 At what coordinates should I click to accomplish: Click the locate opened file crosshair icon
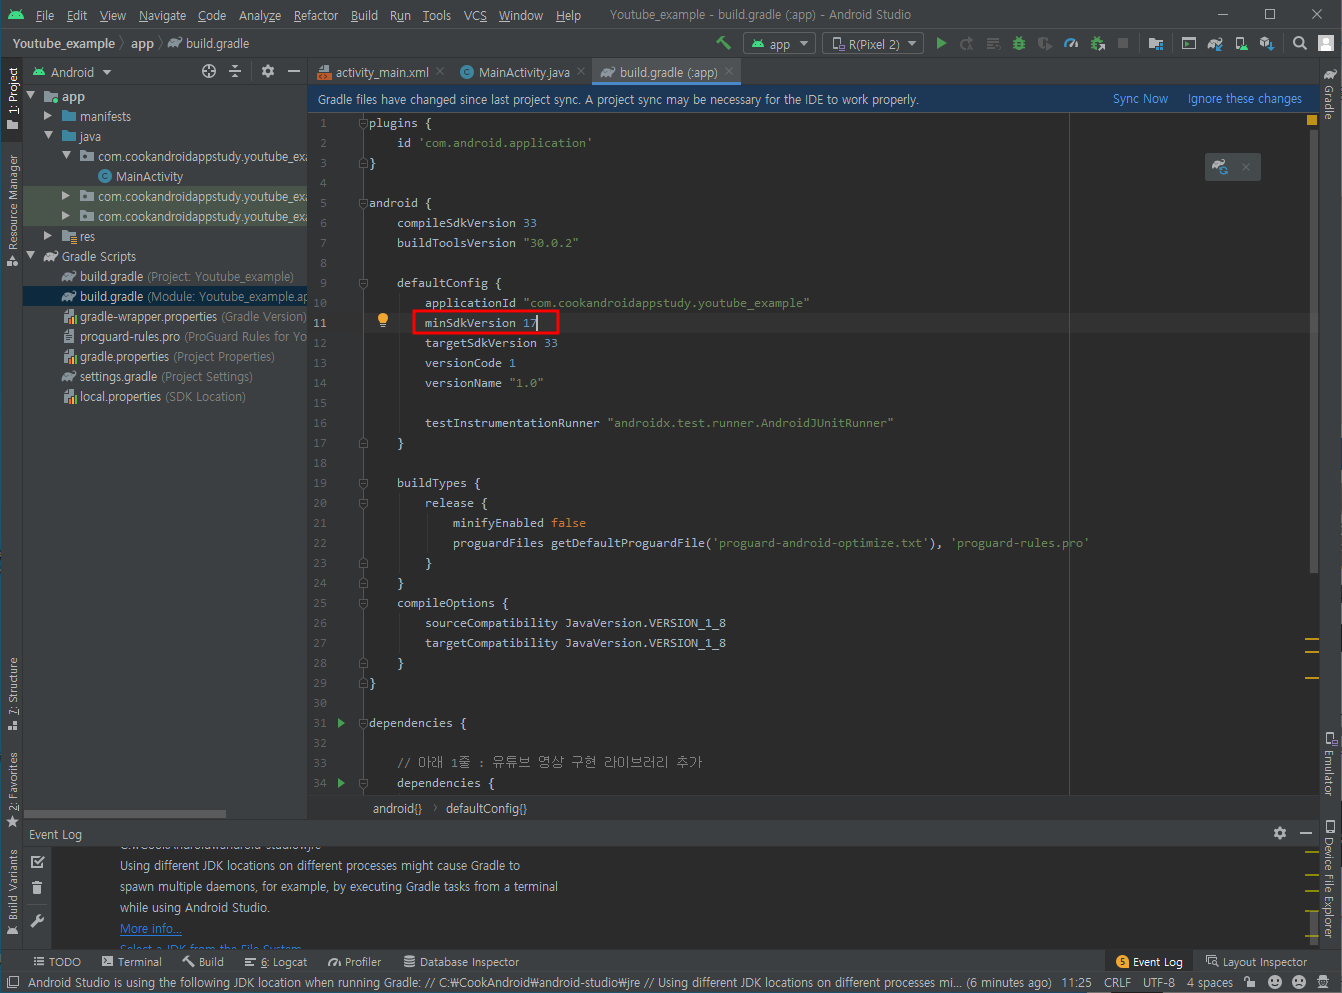[209, 71]
